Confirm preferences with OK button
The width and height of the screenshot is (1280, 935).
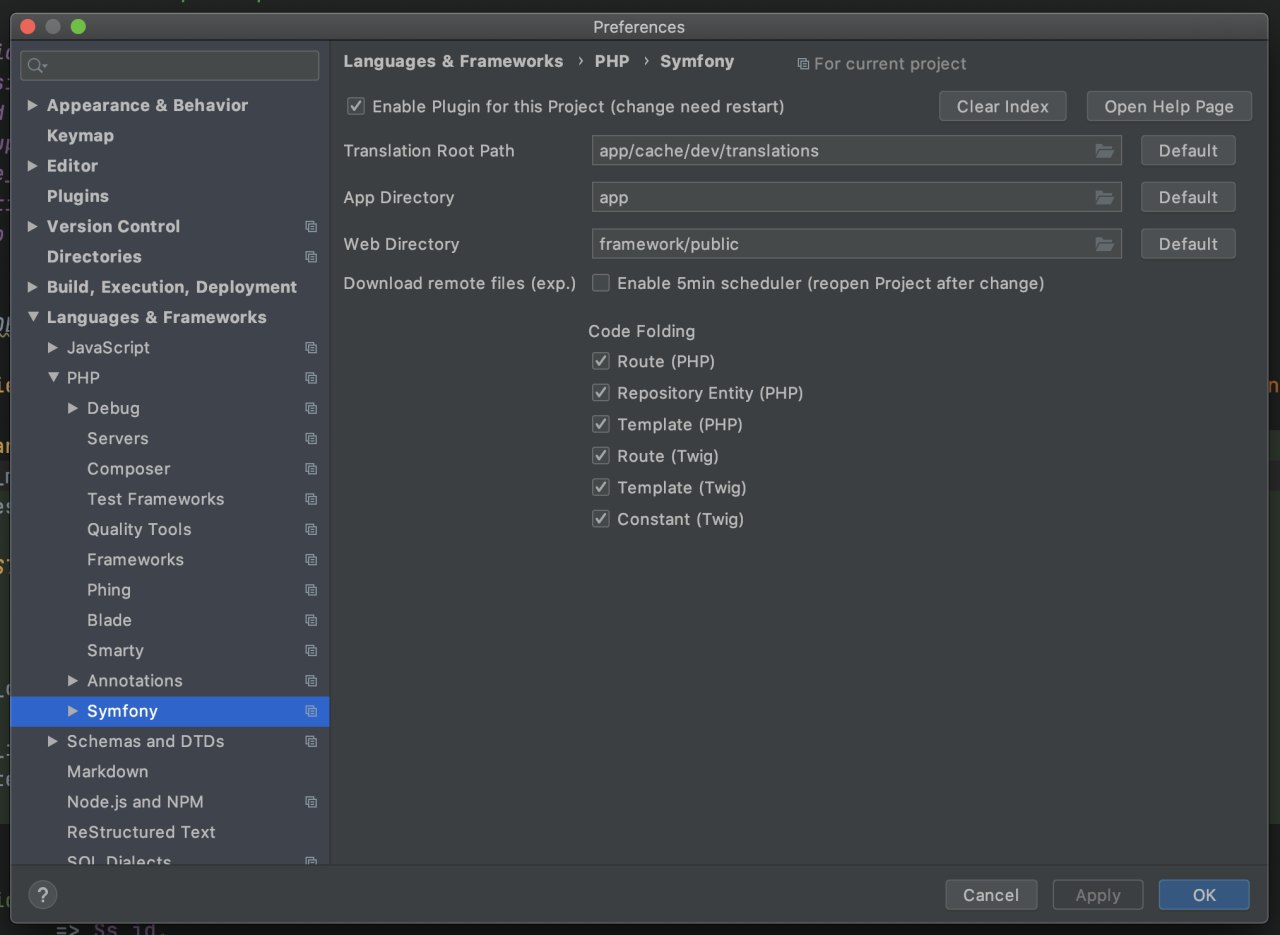1204,895
